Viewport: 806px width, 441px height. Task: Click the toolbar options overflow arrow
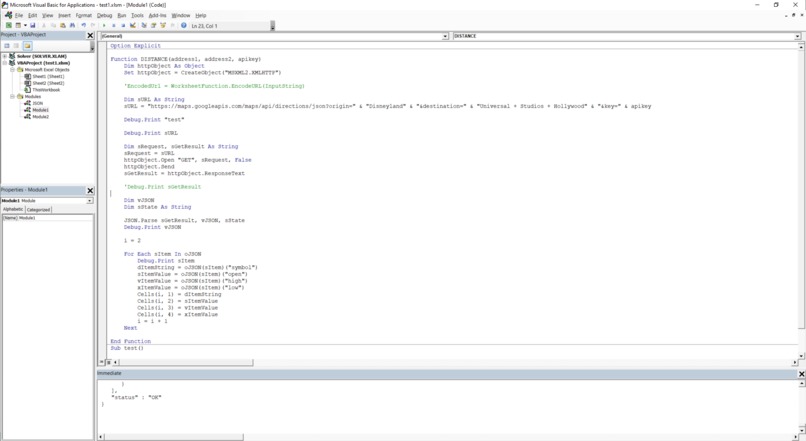[x=272, y=26]
